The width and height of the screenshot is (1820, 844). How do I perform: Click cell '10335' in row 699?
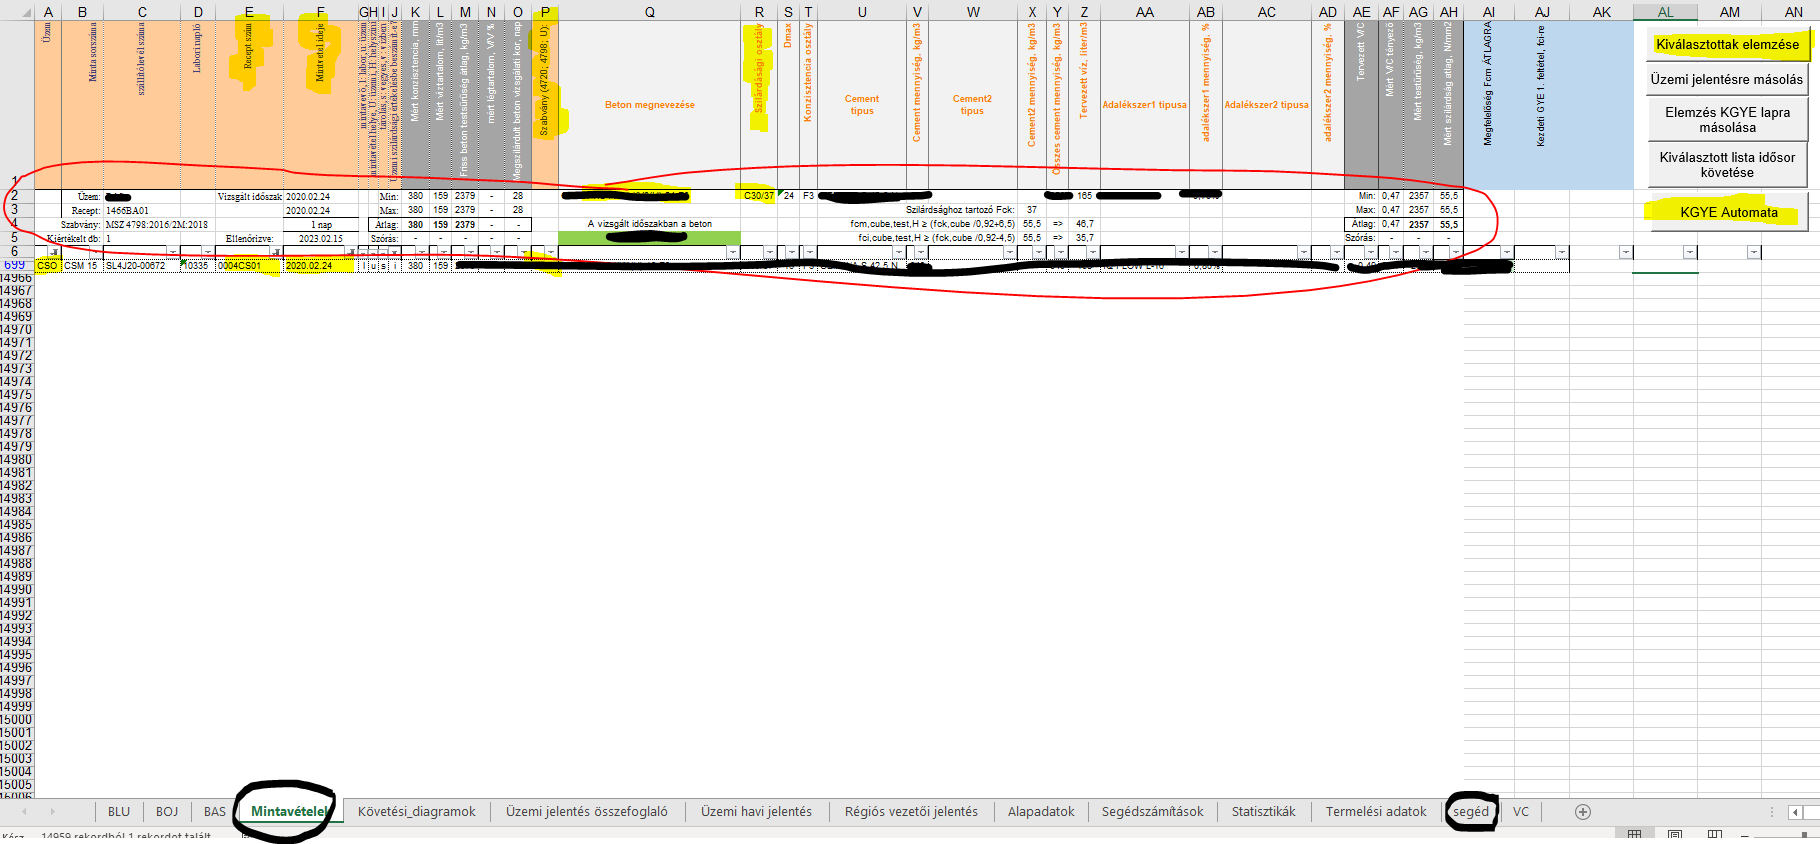(196, 265)
